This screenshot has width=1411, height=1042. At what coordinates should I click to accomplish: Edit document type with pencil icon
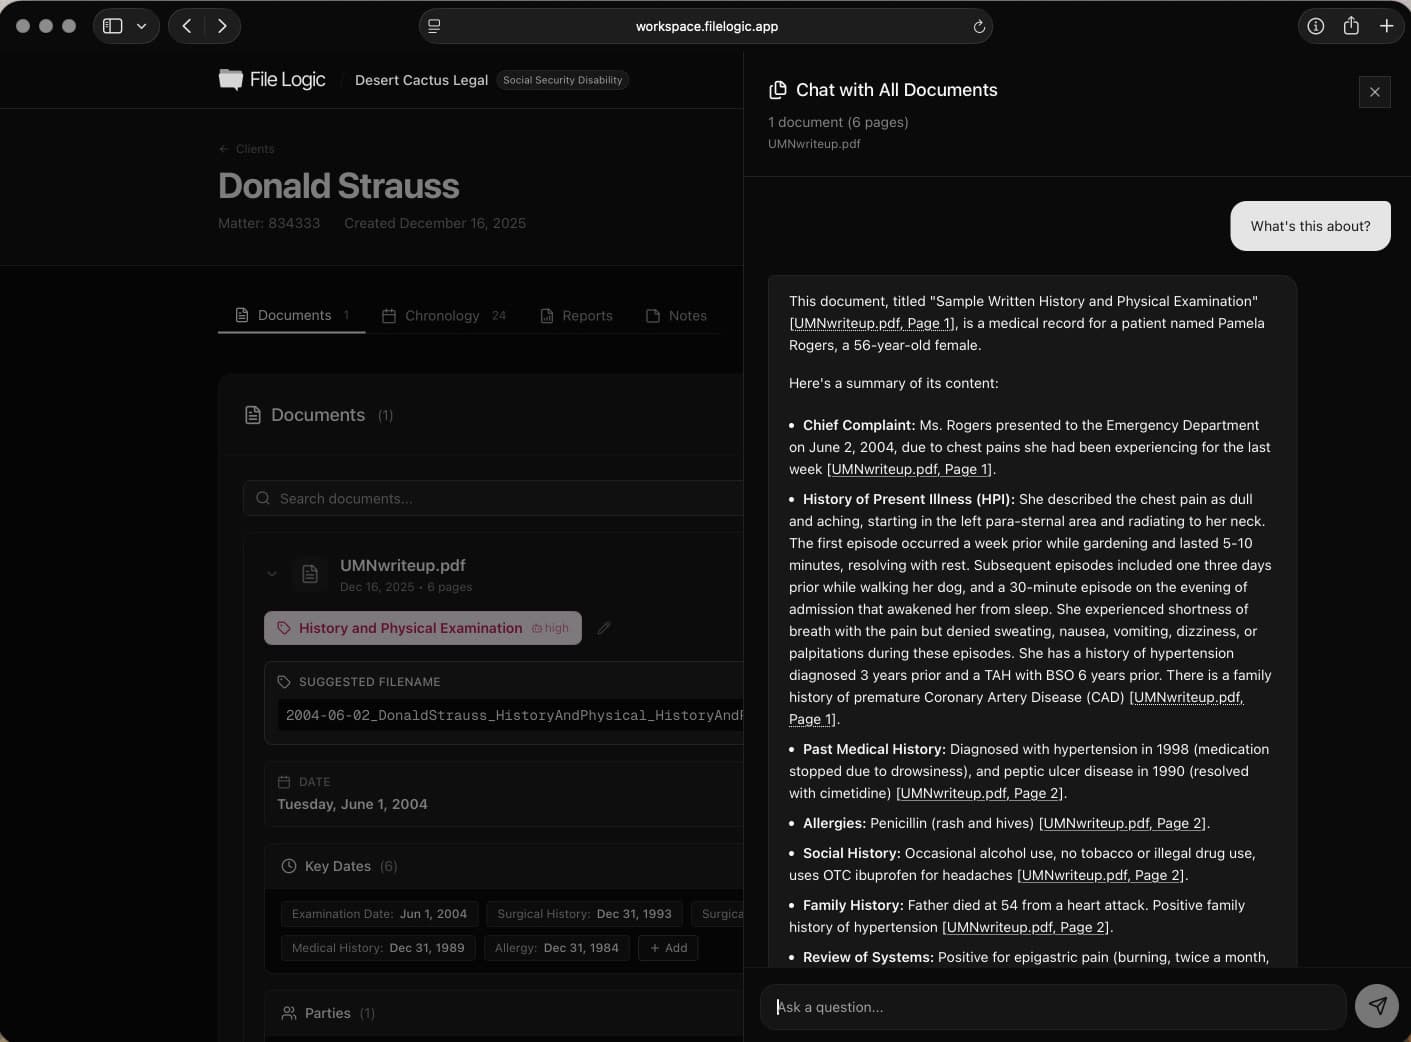pos(604,628)
